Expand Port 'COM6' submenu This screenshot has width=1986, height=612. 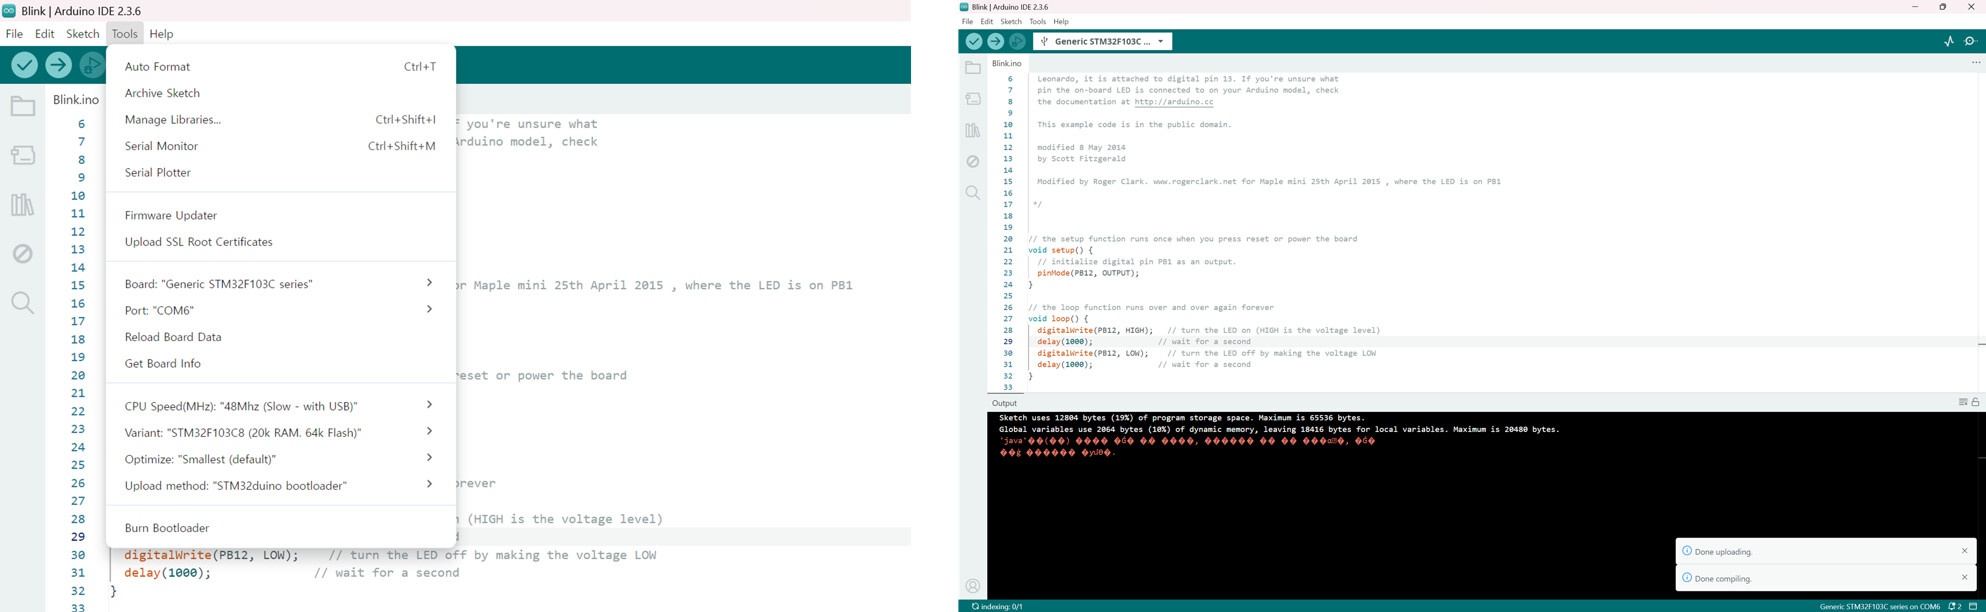click(281, 310)
